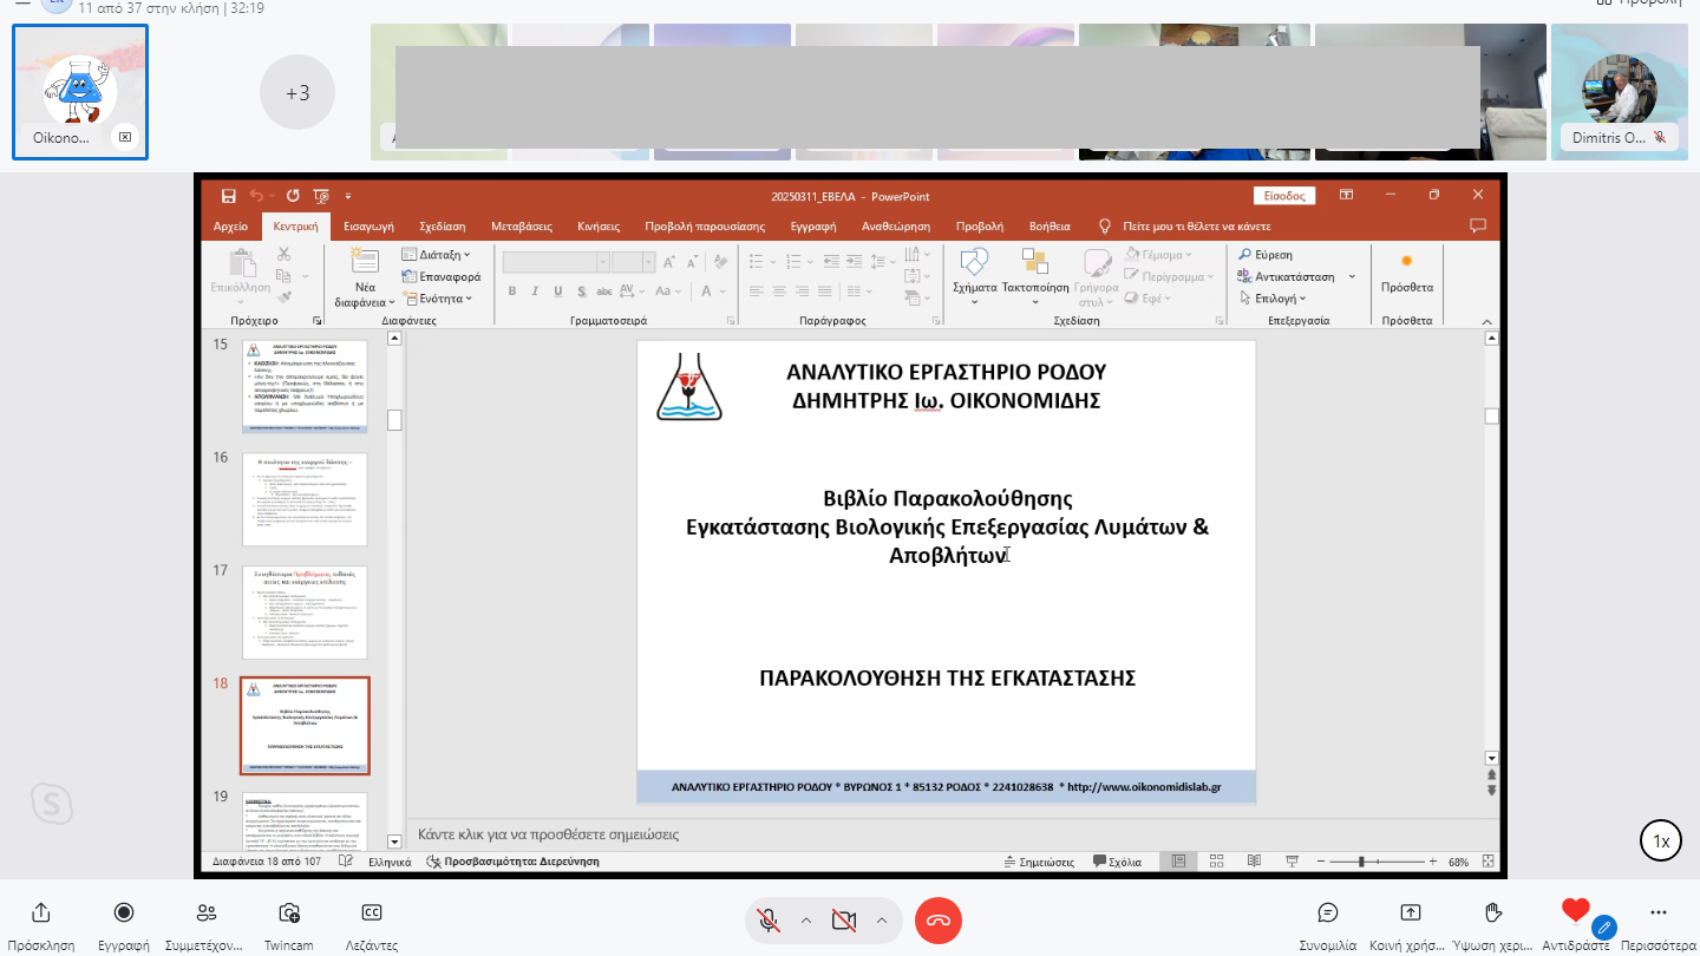The height and width of the screenshot is (956, 1700).
Task: Click the Cut scissors icon
Action: [x=284, y=254]
